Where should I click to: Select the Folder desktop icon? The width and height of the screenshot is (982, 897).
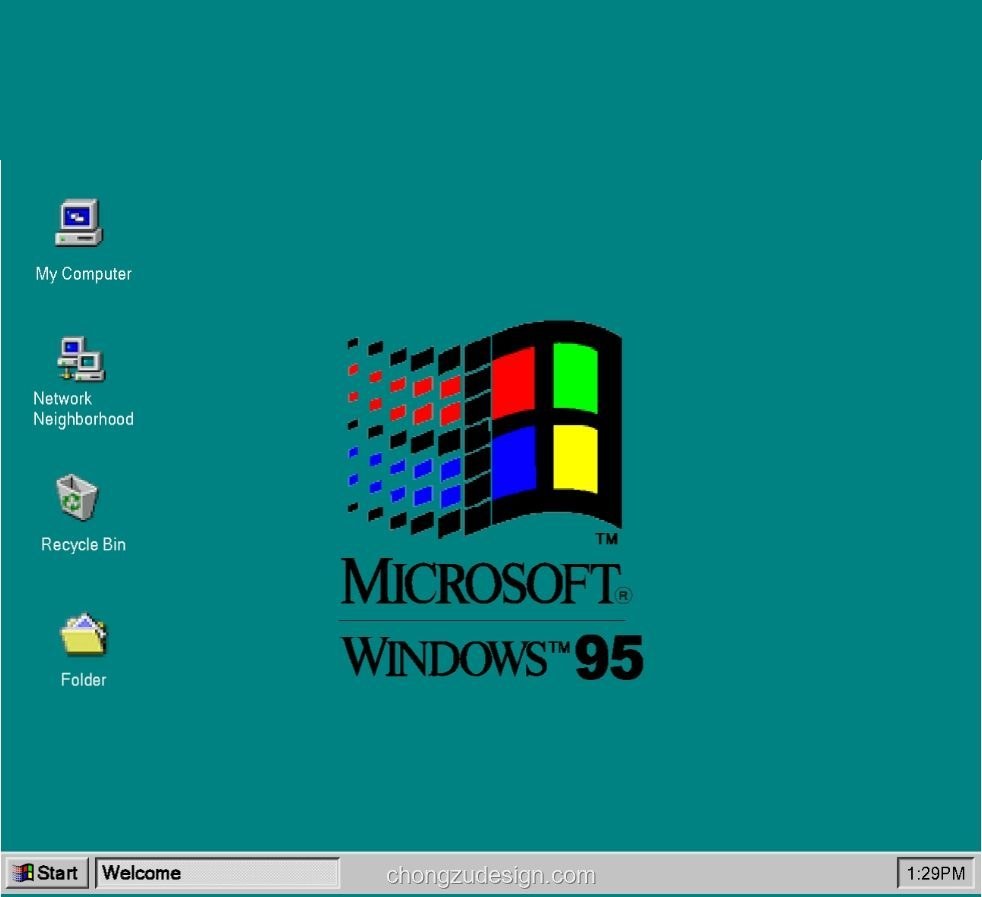point(83,634)
